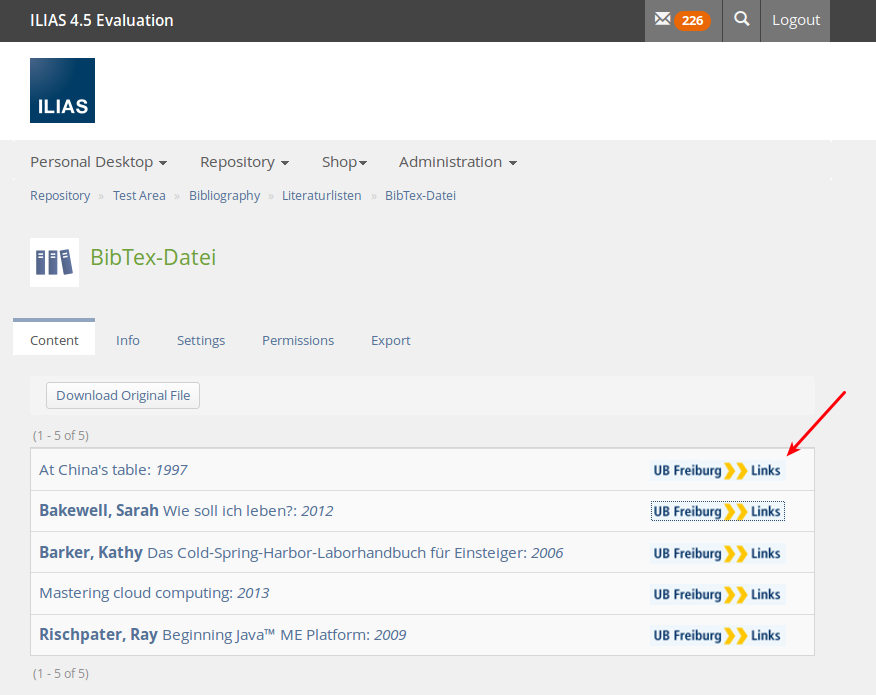The height and width of the screenshot is (695, 876).
Task: Click the search magnifier icon
Action: click(741, 20)
